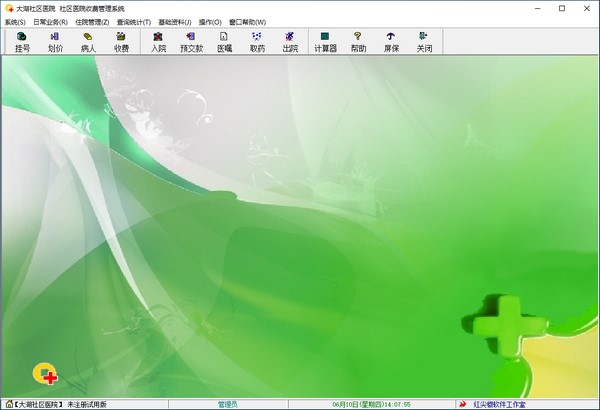Launch the 计算器 calculator
The image size is (600, 410).
[325, 41]
